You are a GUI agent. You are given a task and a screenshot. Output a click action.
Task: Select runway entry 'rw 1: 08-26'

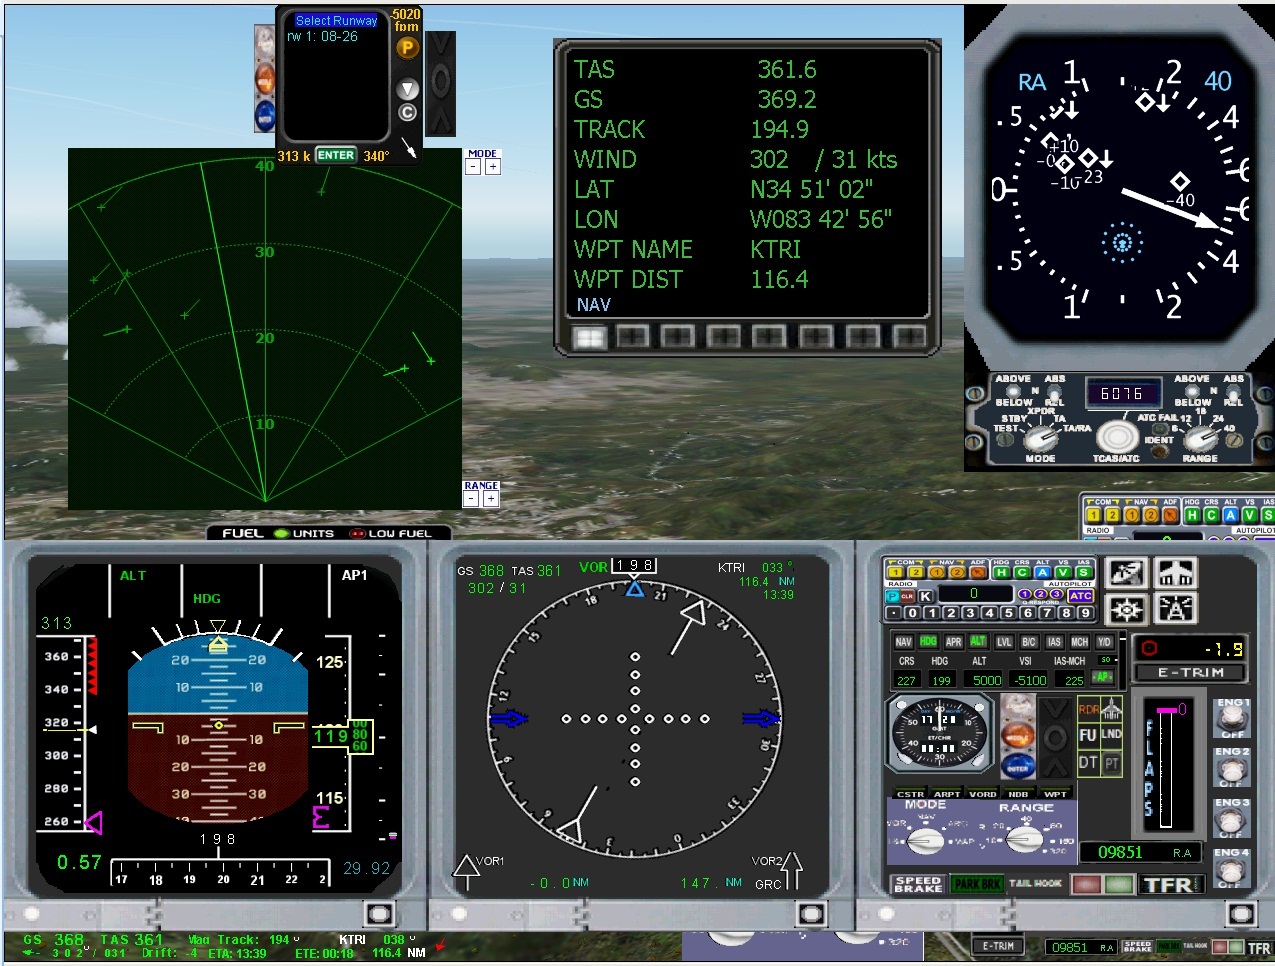(323, 36)
